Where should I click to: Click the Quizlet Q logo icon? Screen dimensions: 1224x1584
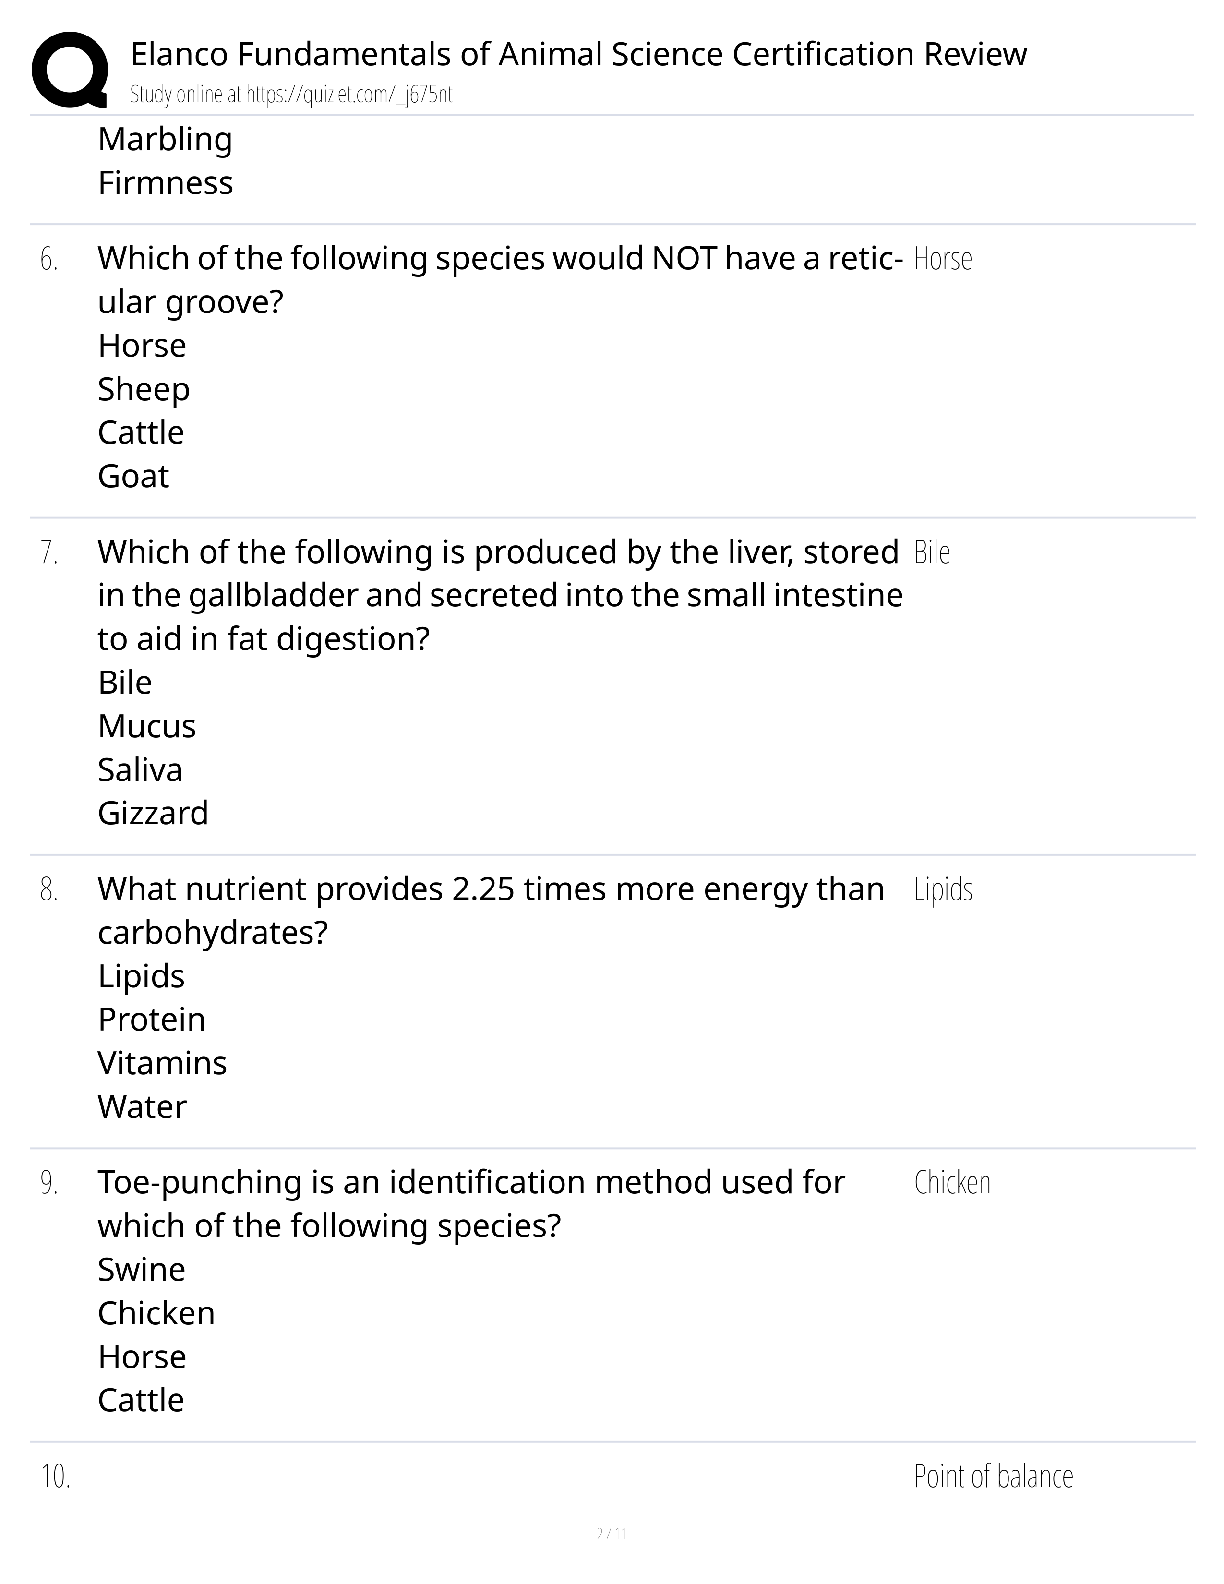(x=70, y=70)
